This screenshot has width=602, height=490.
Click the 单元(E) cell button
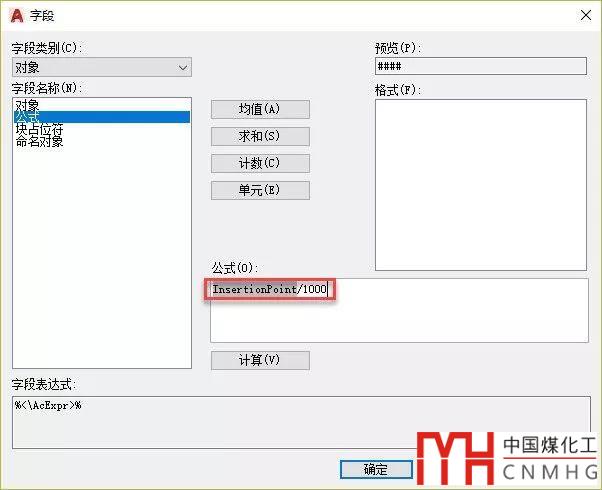point(260,190)
